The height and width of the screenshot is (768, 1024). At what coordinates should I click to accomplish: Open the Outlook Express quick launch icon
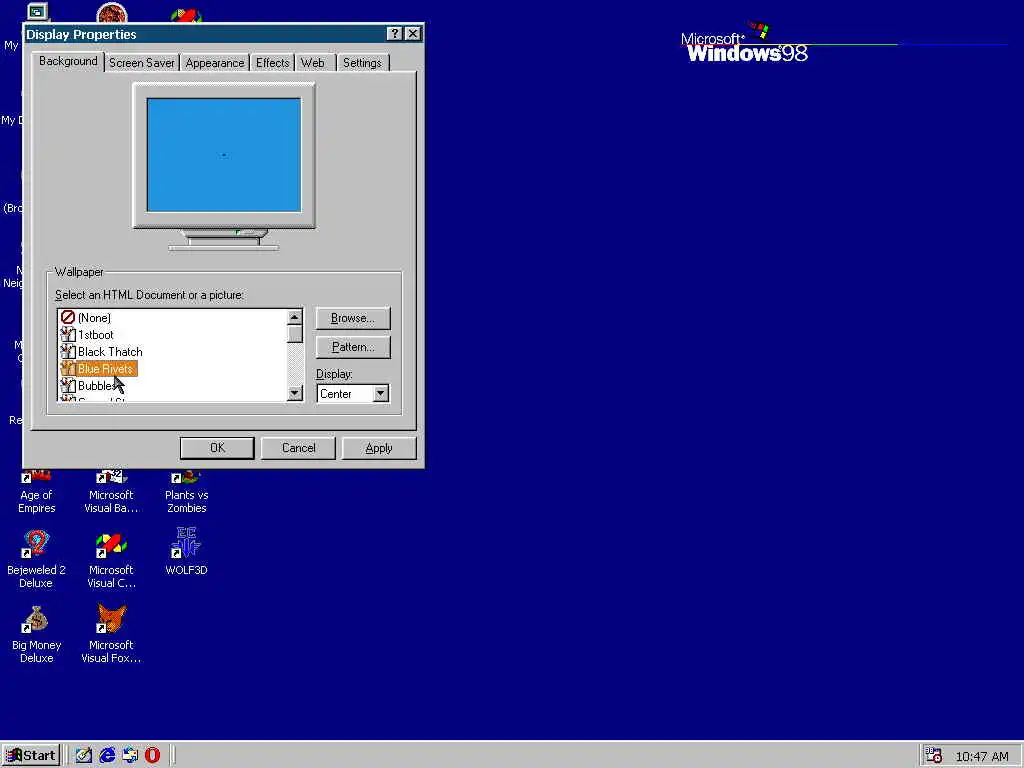pyautogui.click(x=130, y=755)
